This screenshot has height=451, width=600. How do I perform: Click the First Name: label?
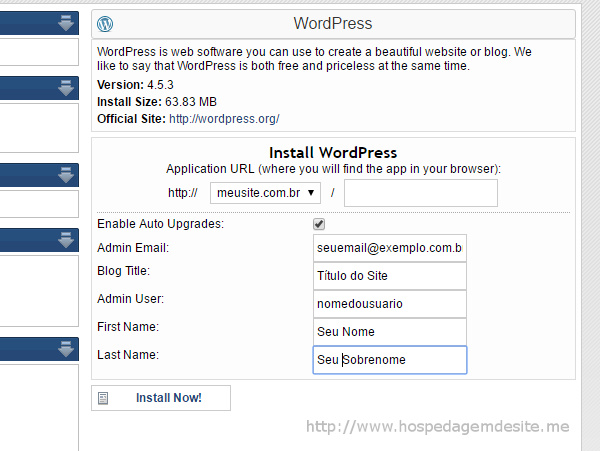click(128, 327)
